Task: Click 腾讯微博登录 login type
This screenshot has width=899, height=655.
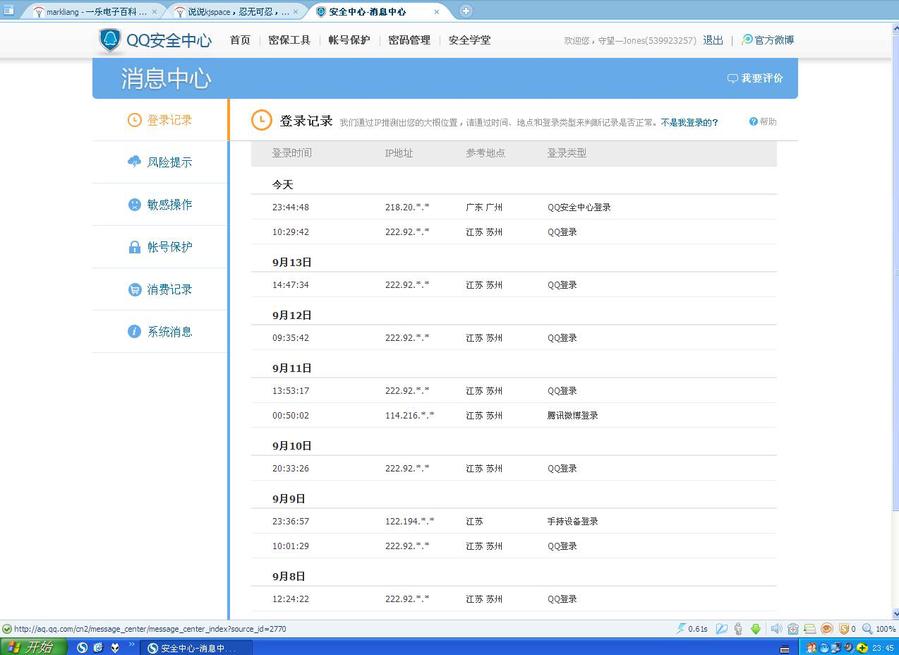Action: tap(572, 416)
